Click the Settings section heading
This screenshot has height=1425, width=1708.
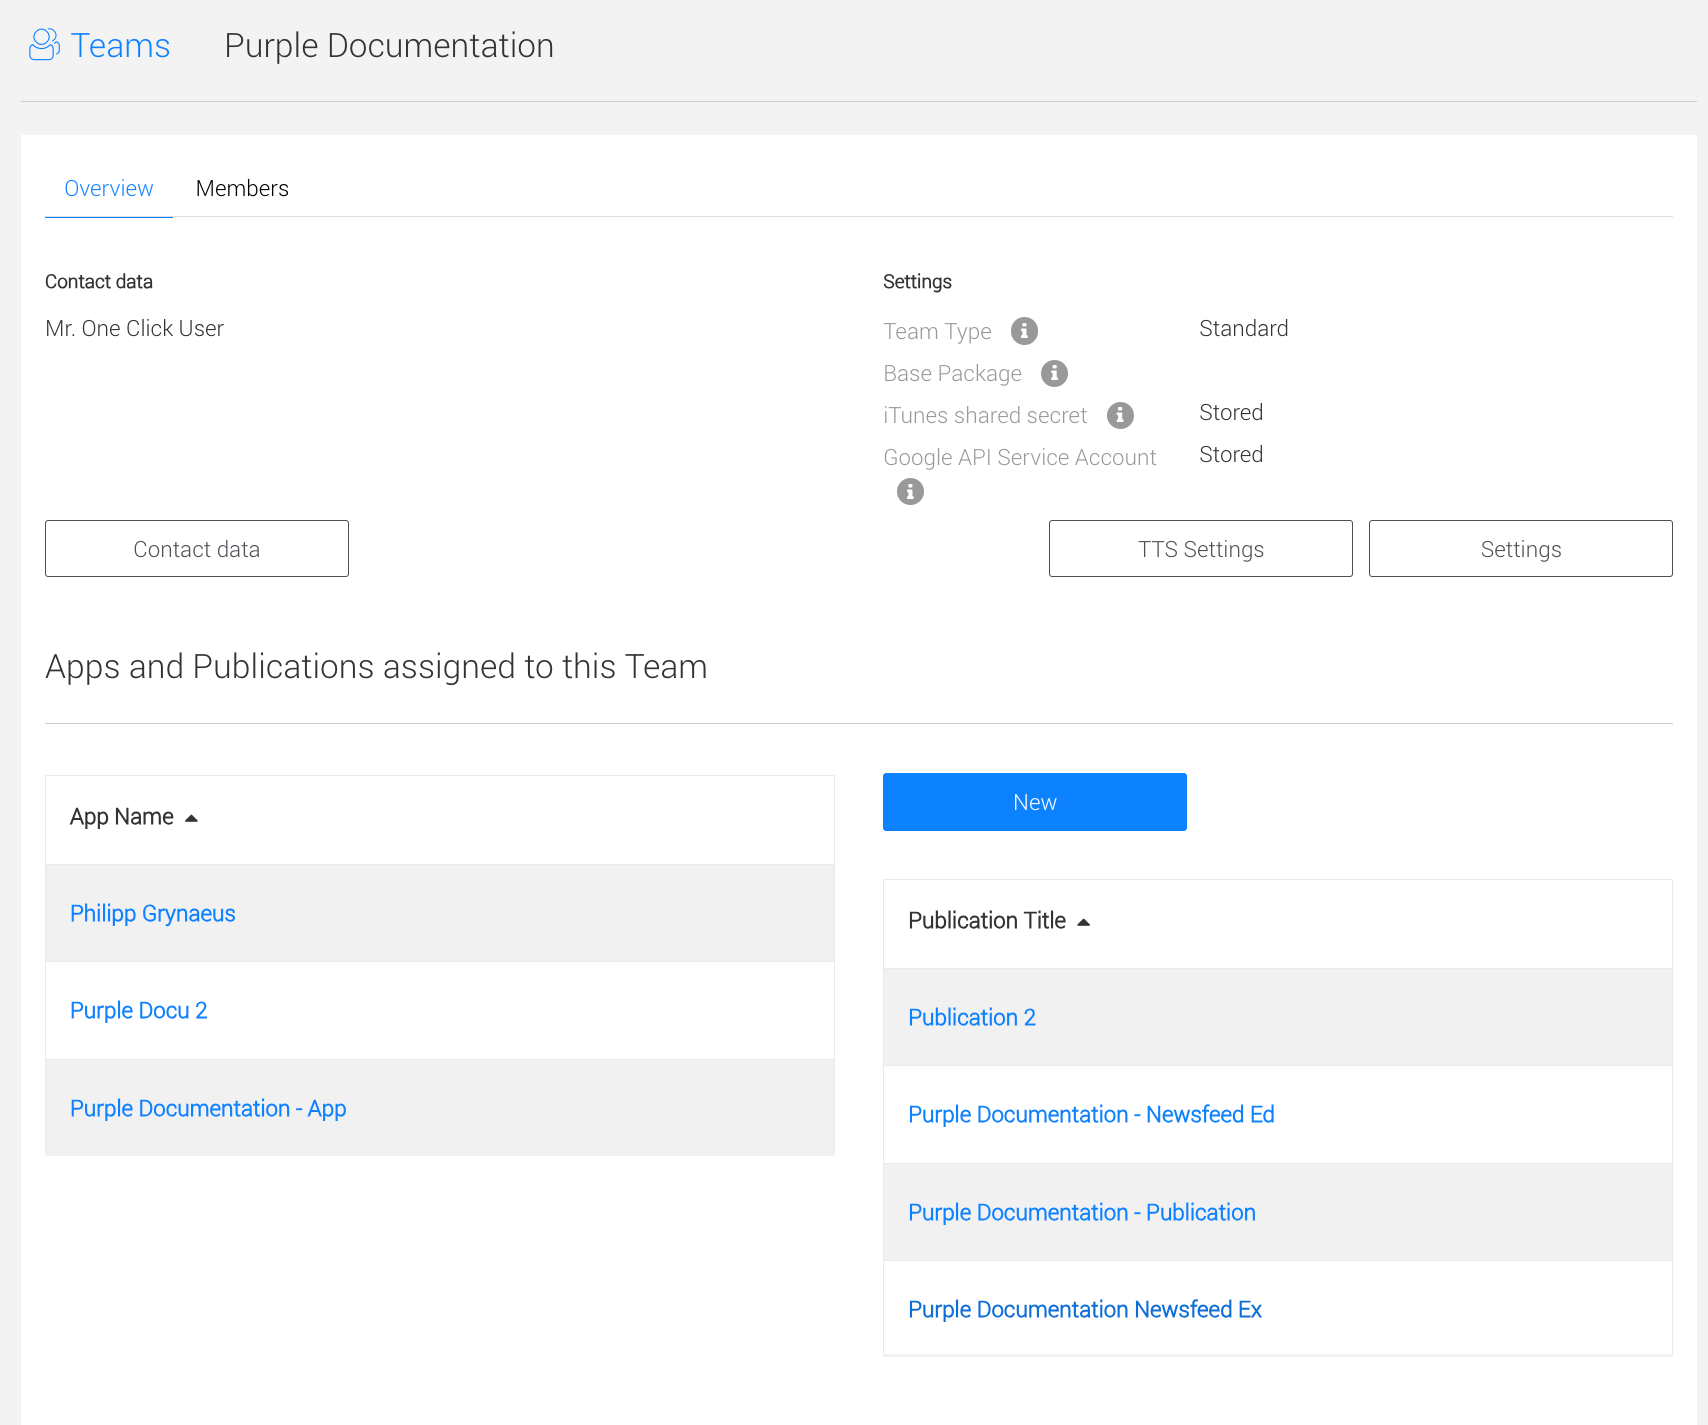point(917,281)
